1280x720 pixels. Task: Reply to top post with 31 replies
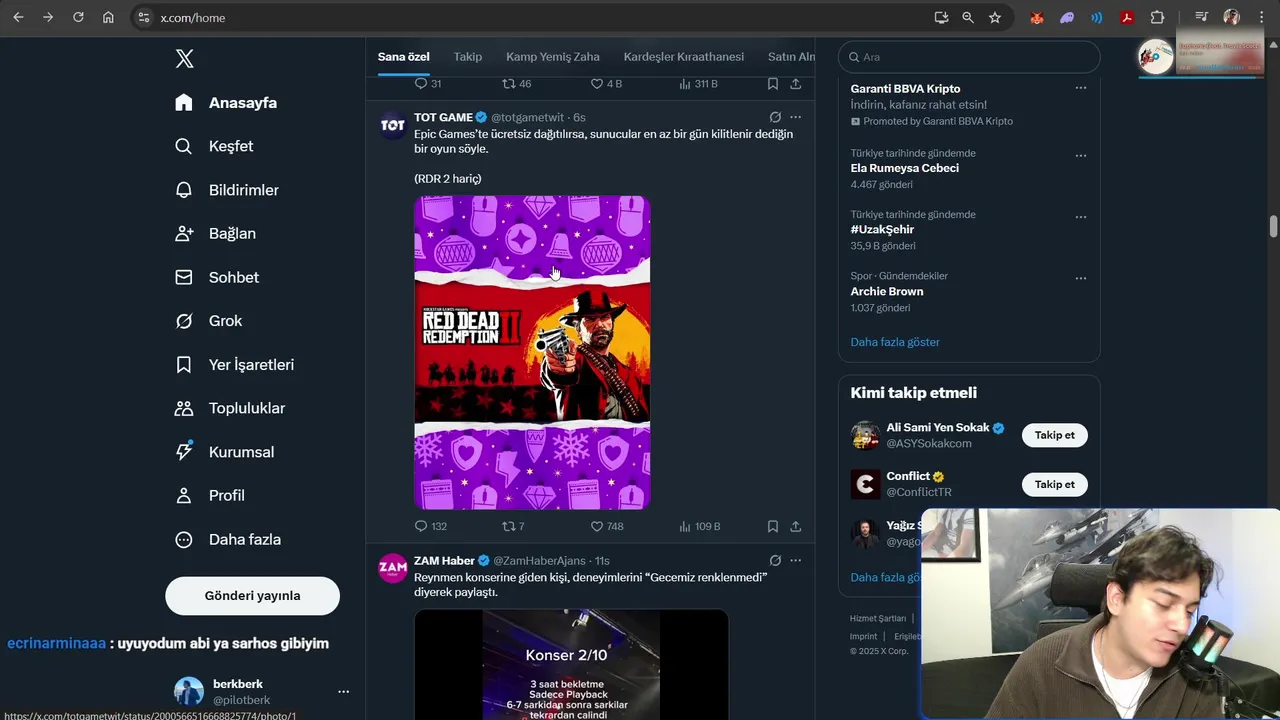[428, 84]
